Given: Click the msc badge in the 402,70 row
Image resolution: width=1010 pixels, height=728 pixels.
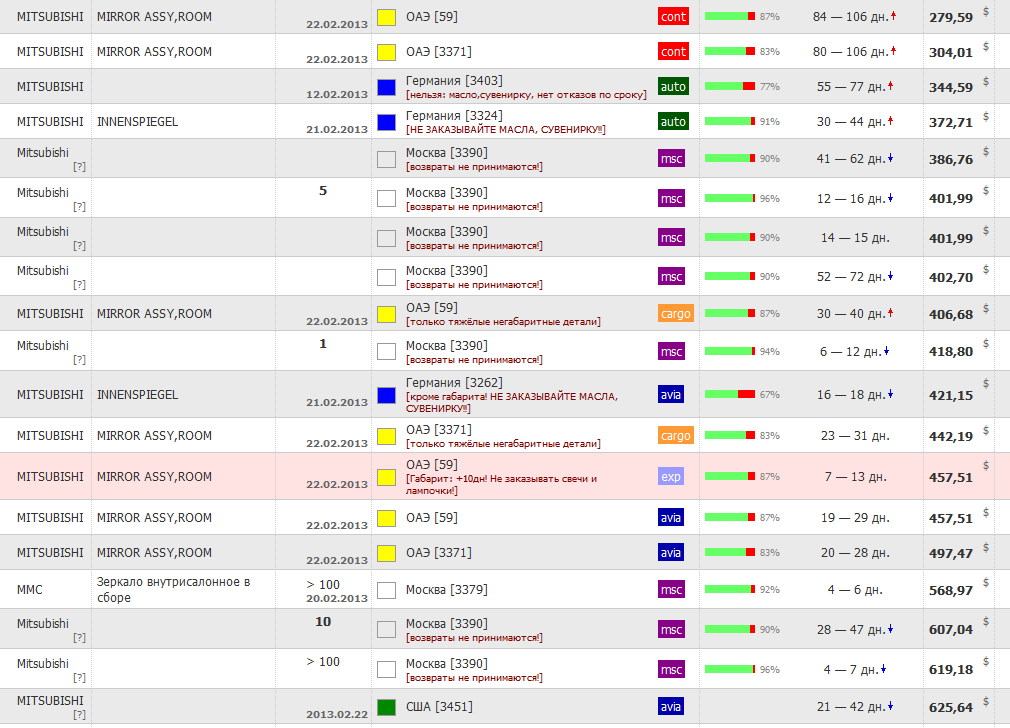Looking at the screenshot, I should 671,276.
